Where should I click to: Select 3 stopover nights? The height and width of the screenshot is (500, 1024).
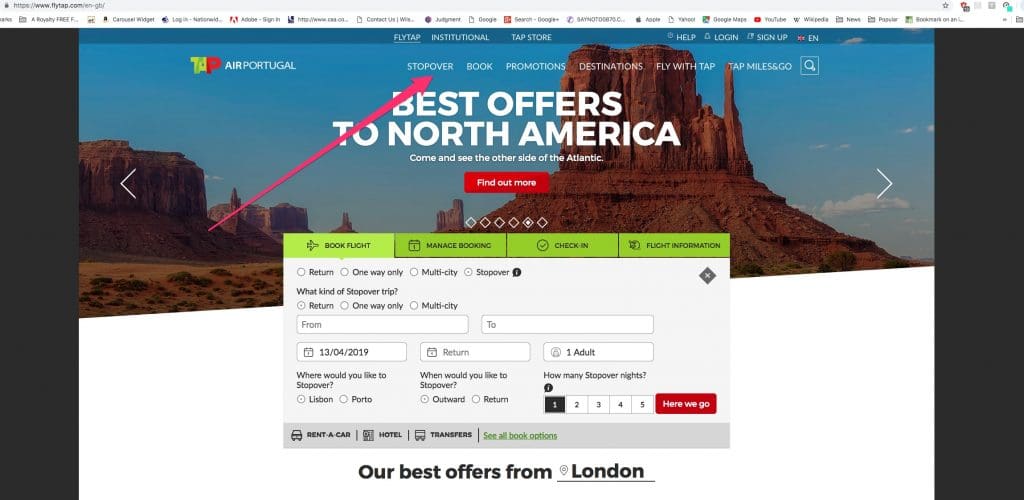coord(598,405)
